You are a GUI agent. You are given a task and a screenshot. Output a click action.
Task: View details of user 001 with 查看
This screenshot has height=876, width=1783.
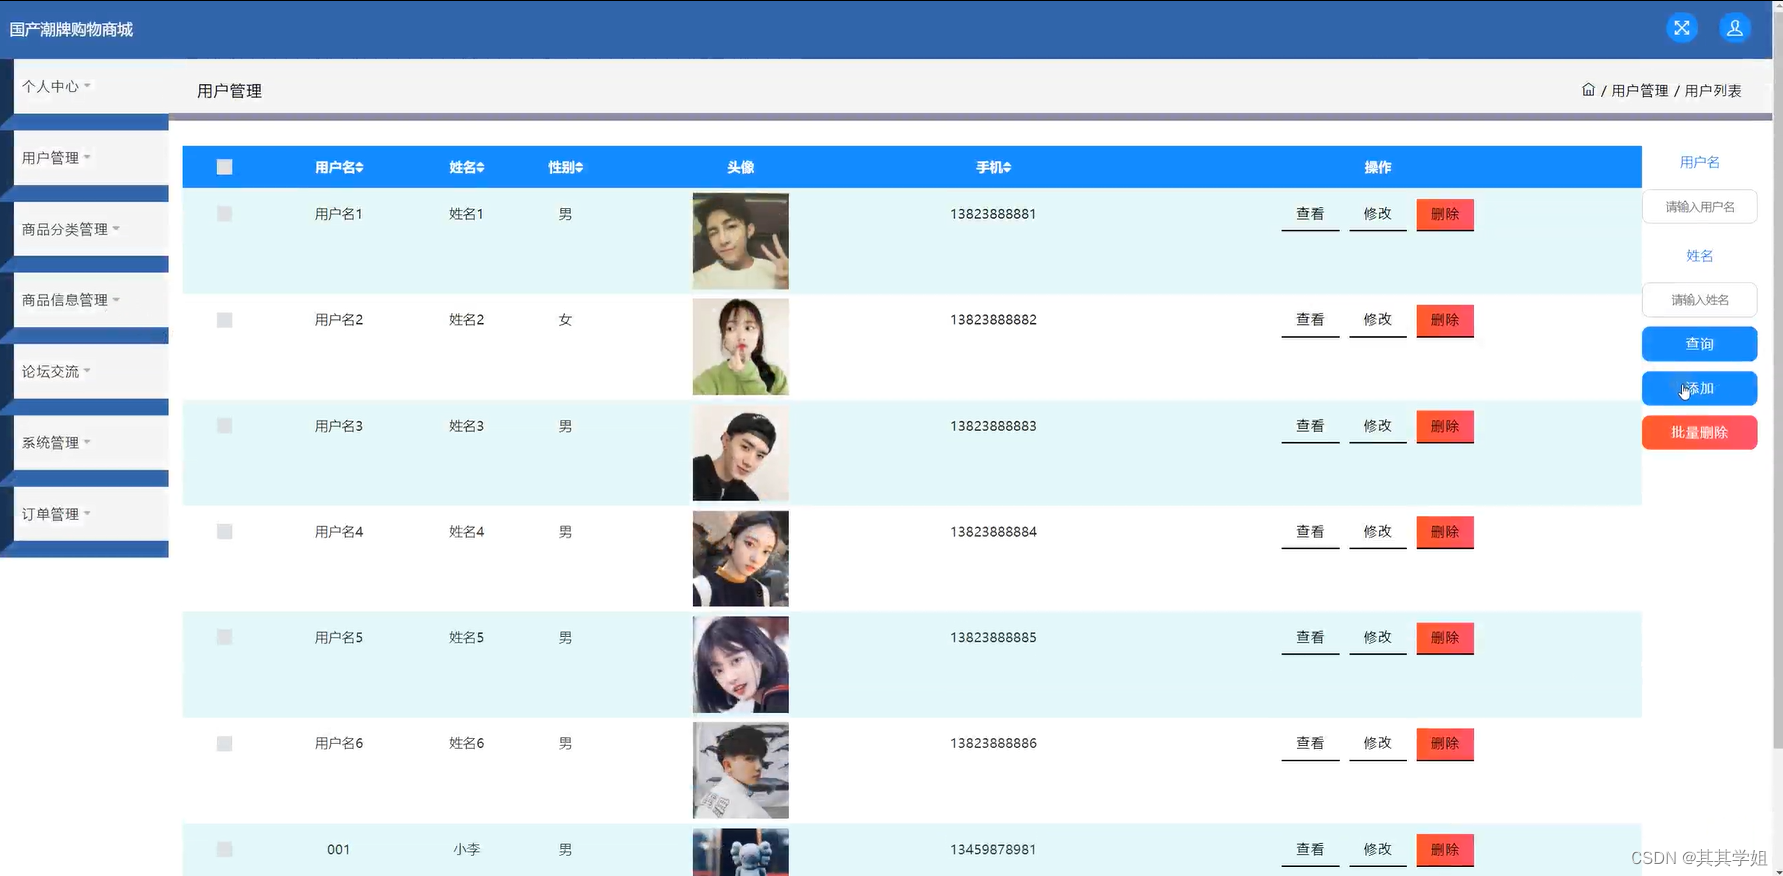click(1310, 850)
